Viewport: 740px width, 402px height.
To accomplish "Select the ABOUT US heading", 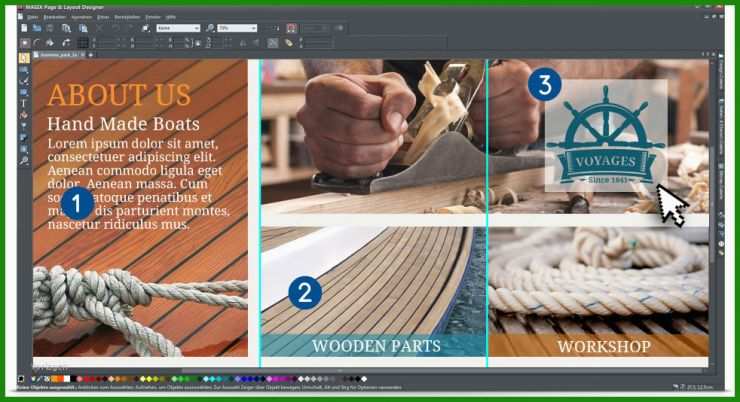I will (119, 94).
